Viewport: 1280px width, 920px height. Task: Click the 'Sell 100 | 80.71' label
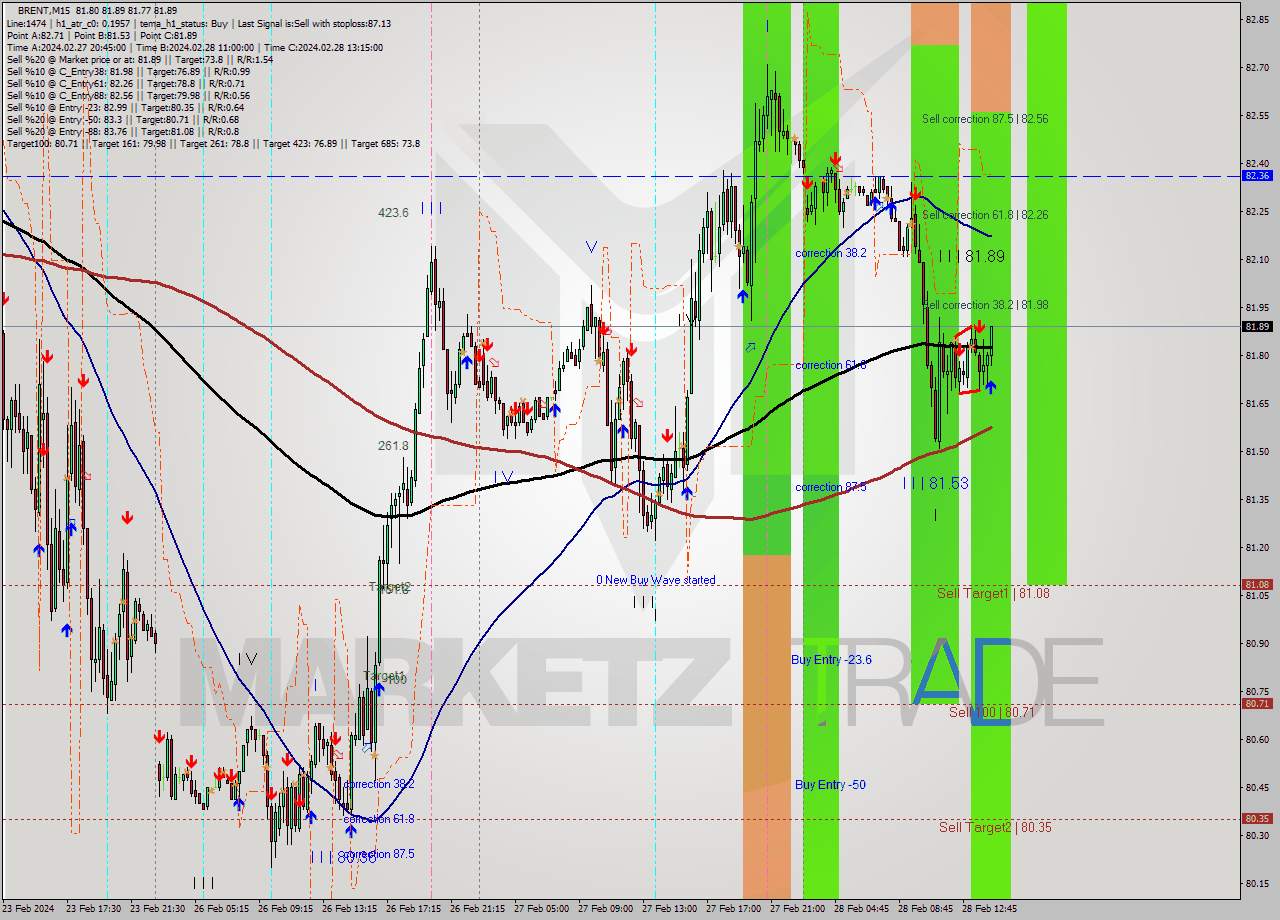point(991,712)
